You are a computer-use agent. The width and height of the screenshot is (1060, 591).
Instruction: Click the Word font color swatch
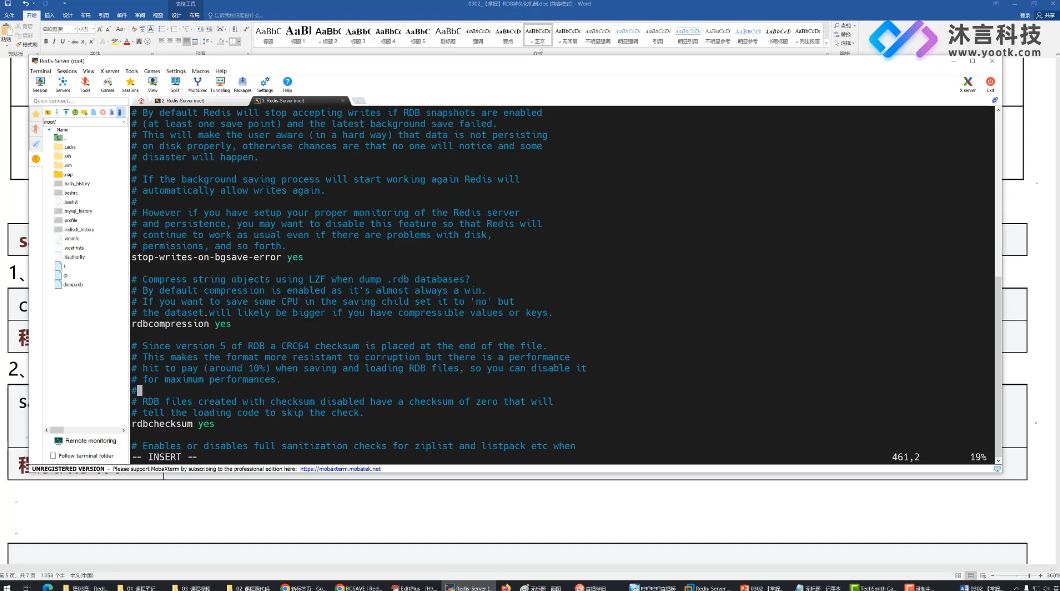tap(126, 42)
